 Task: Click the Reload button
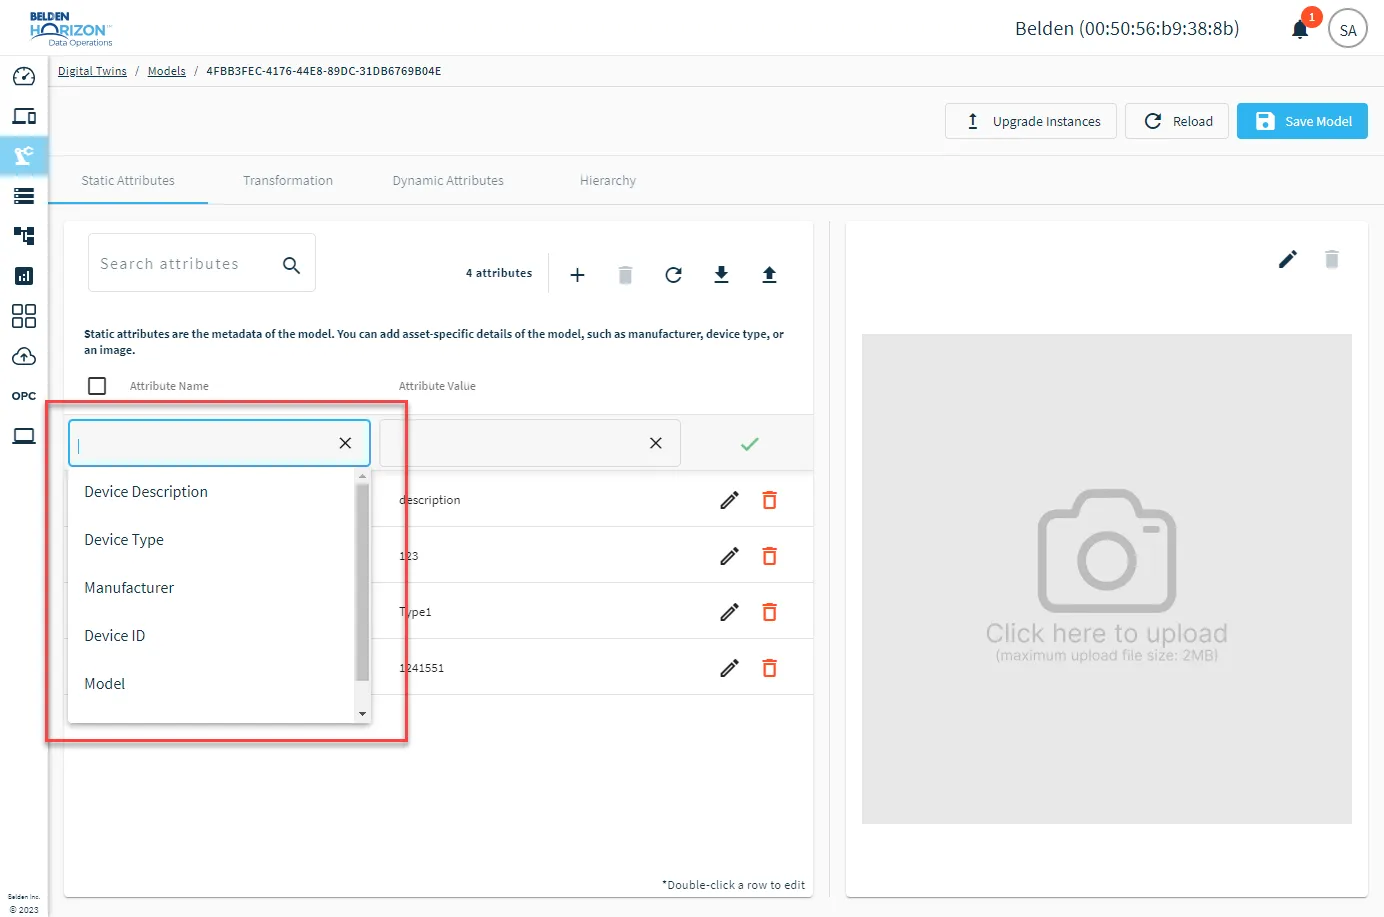(x=1177, y=121)
